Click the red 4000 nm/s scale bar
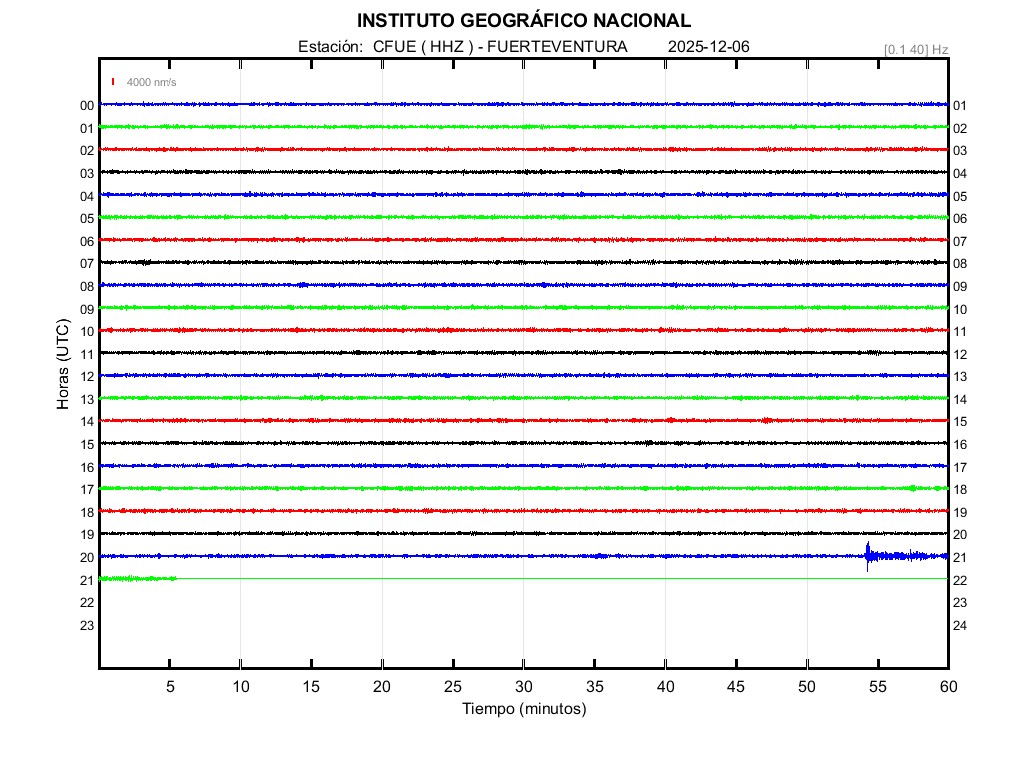1024x768 pixels. tap(114, 82)
